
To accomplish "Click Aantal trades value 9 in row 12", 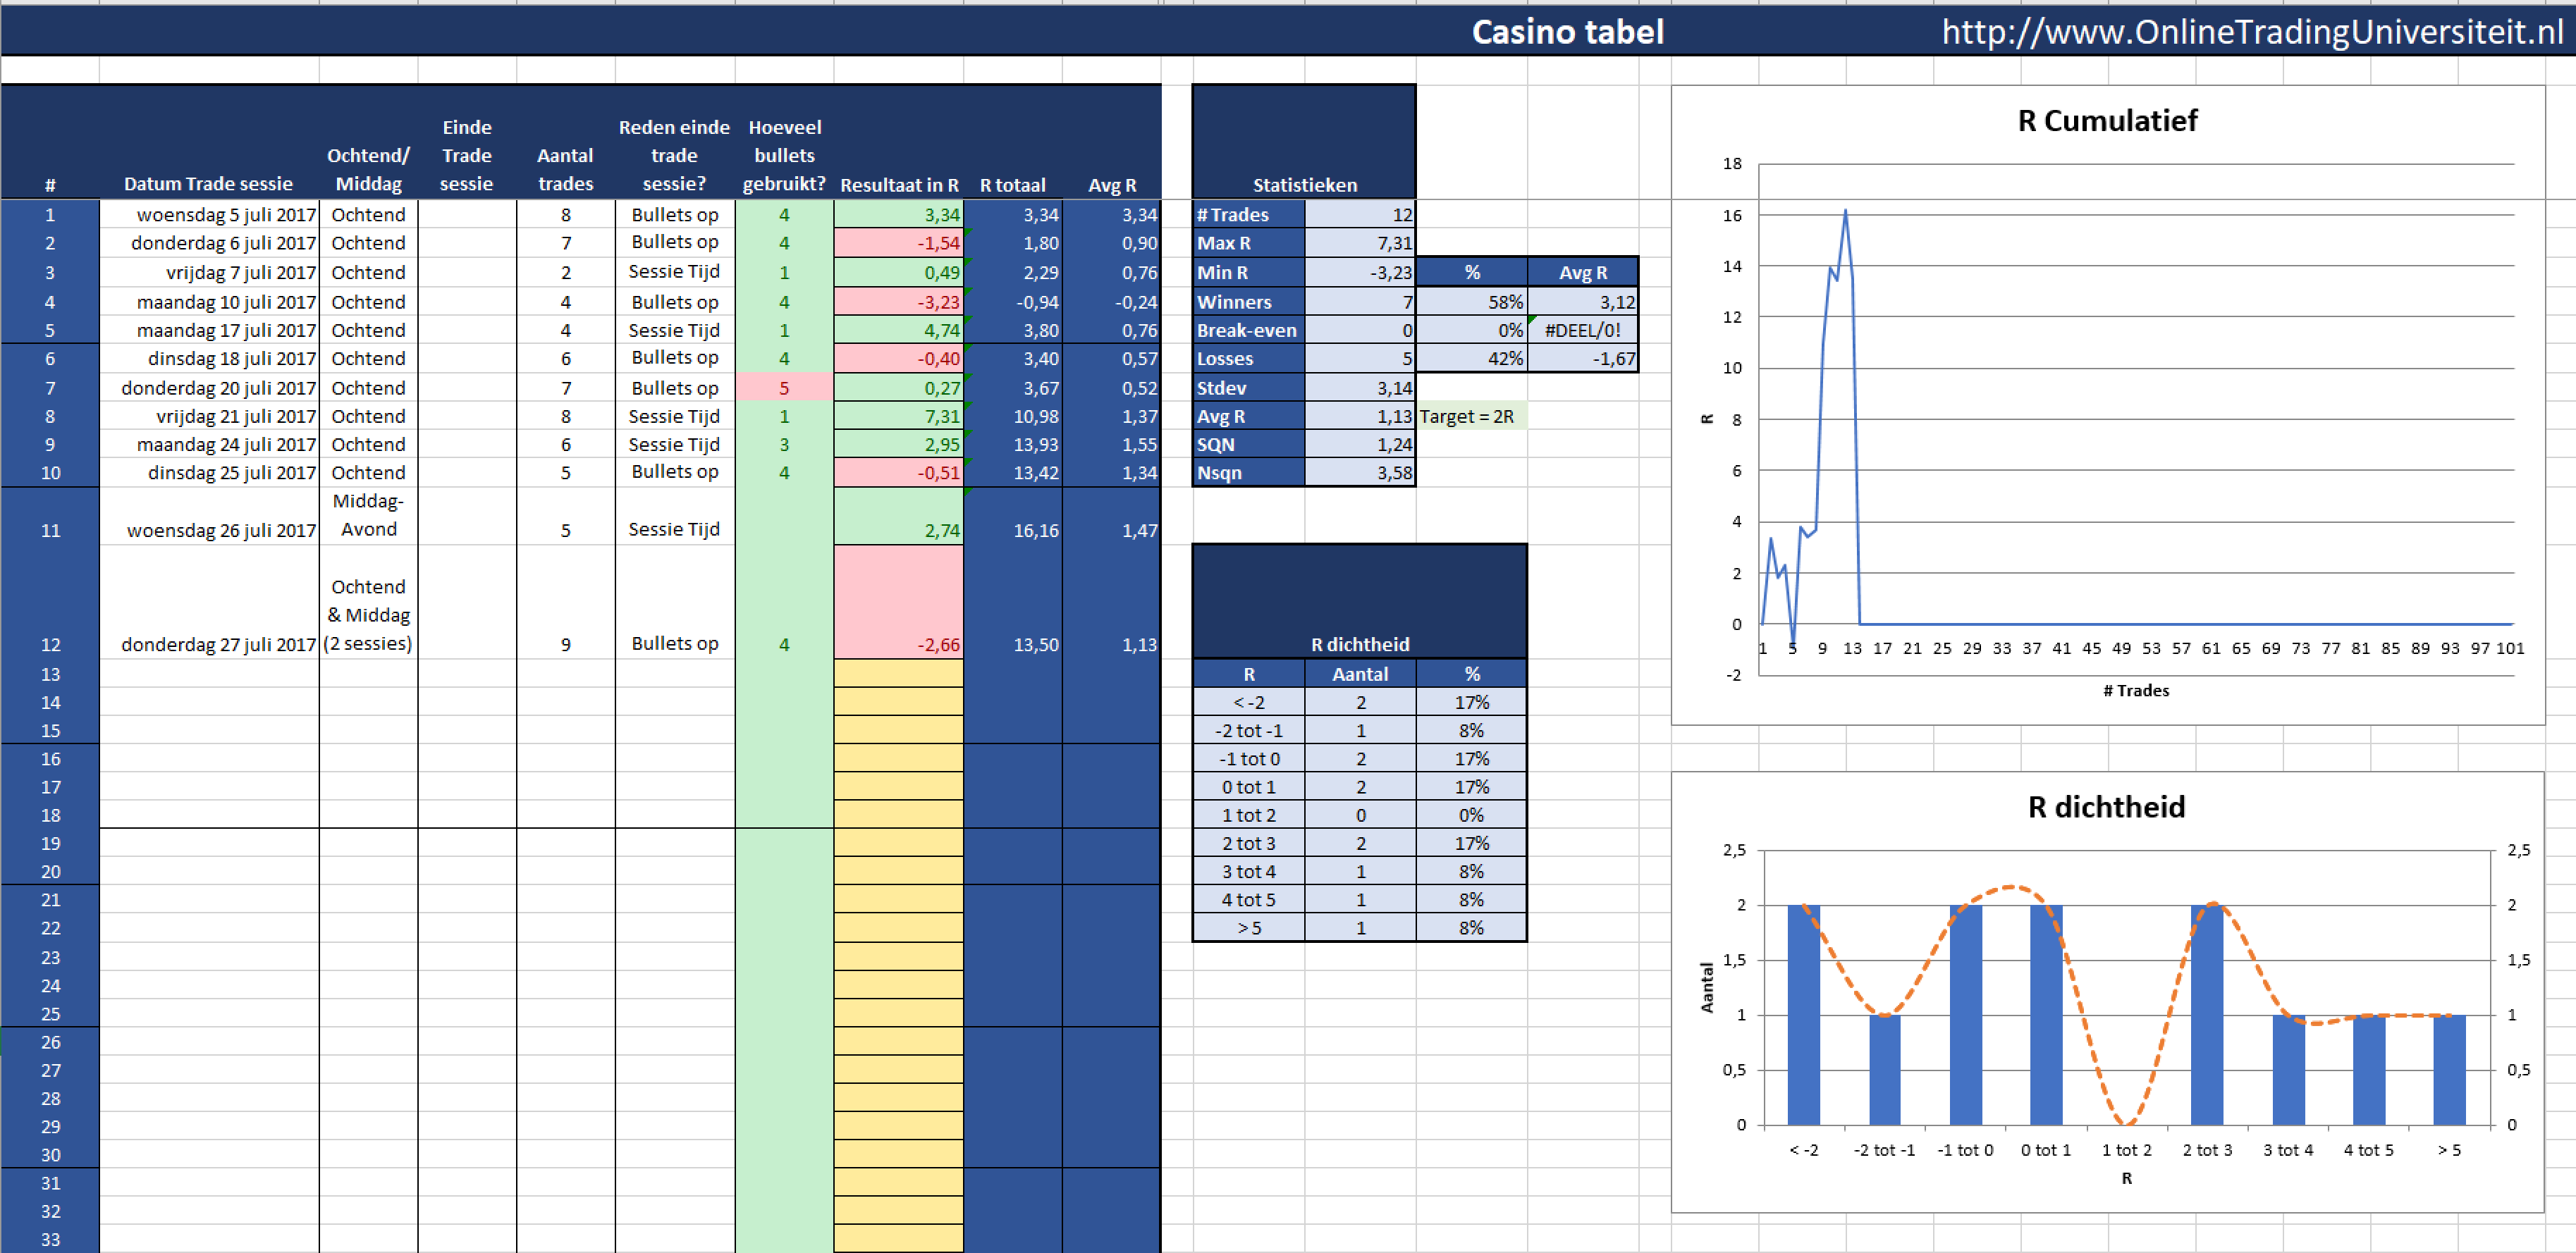I will click(565, 602).
